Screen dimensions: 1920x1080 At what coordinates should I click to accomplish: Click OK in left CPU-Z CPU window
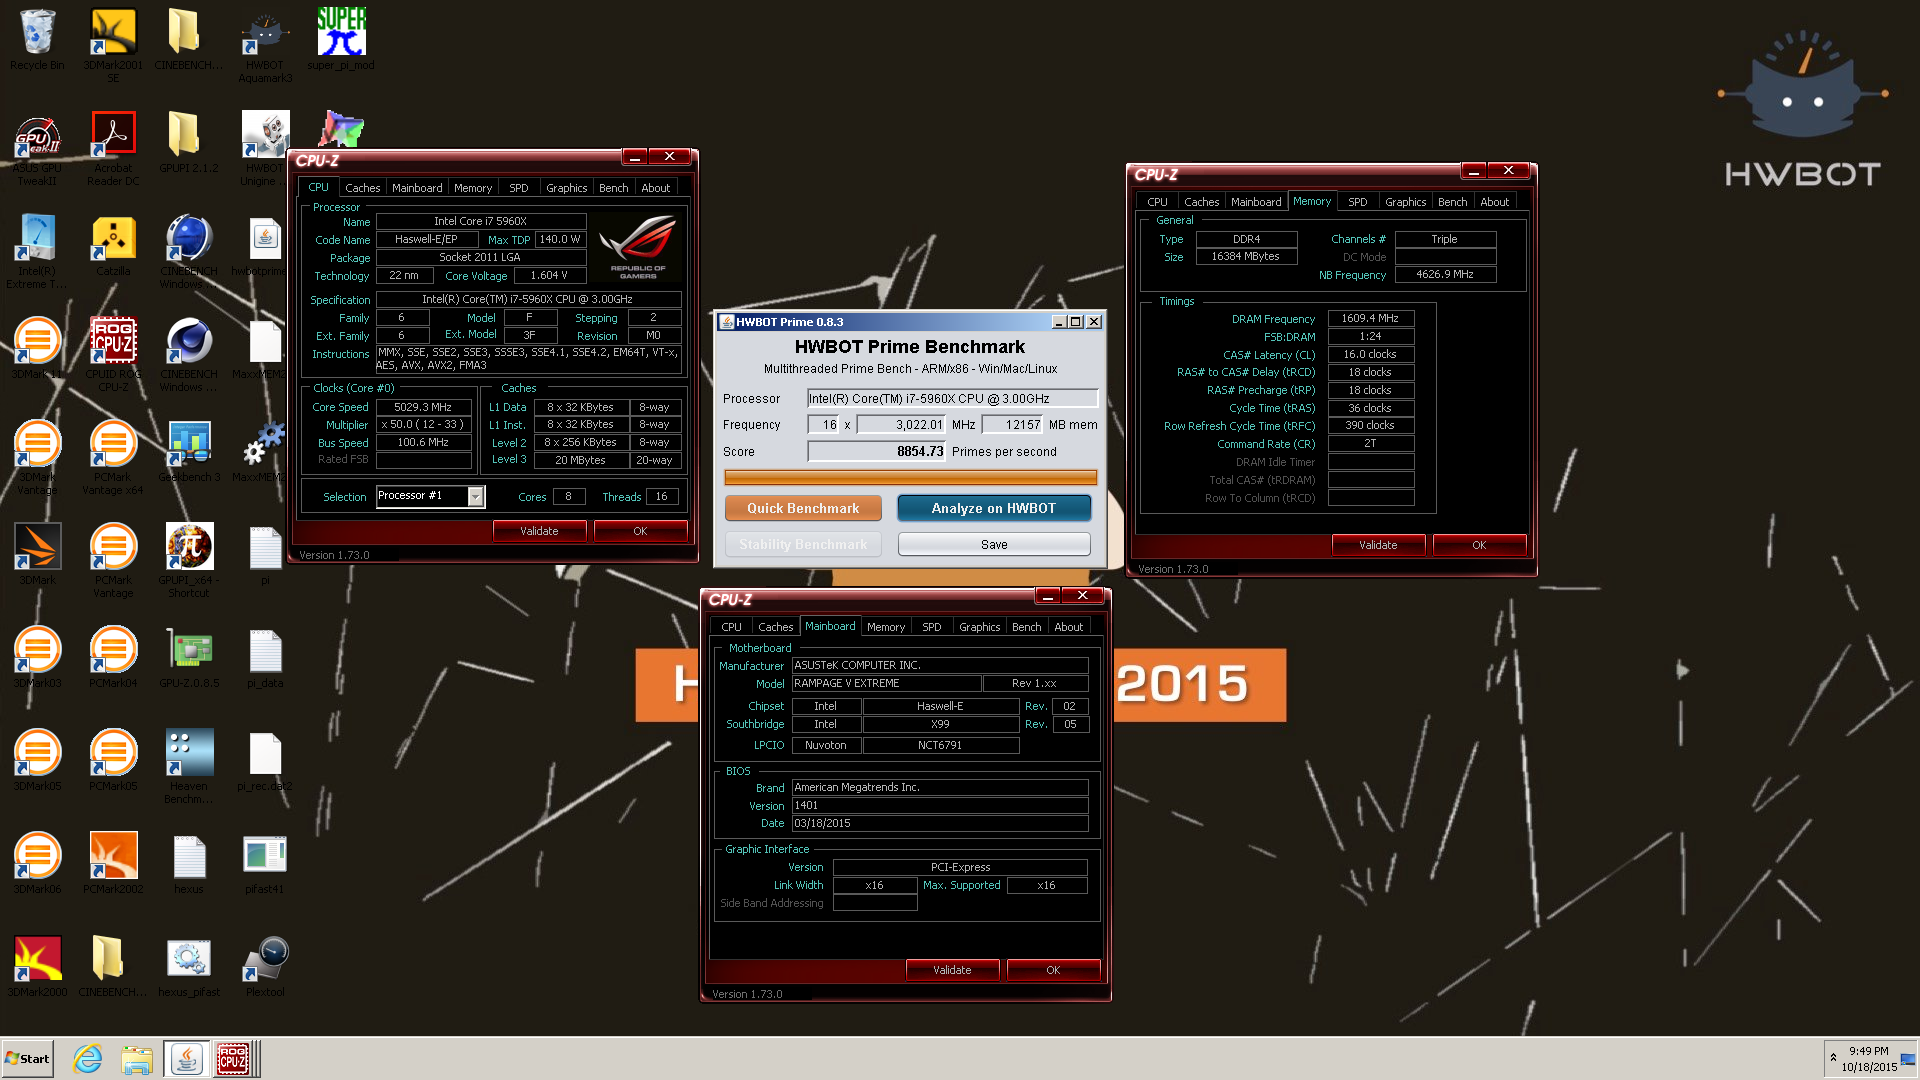[x=640, y=531]
